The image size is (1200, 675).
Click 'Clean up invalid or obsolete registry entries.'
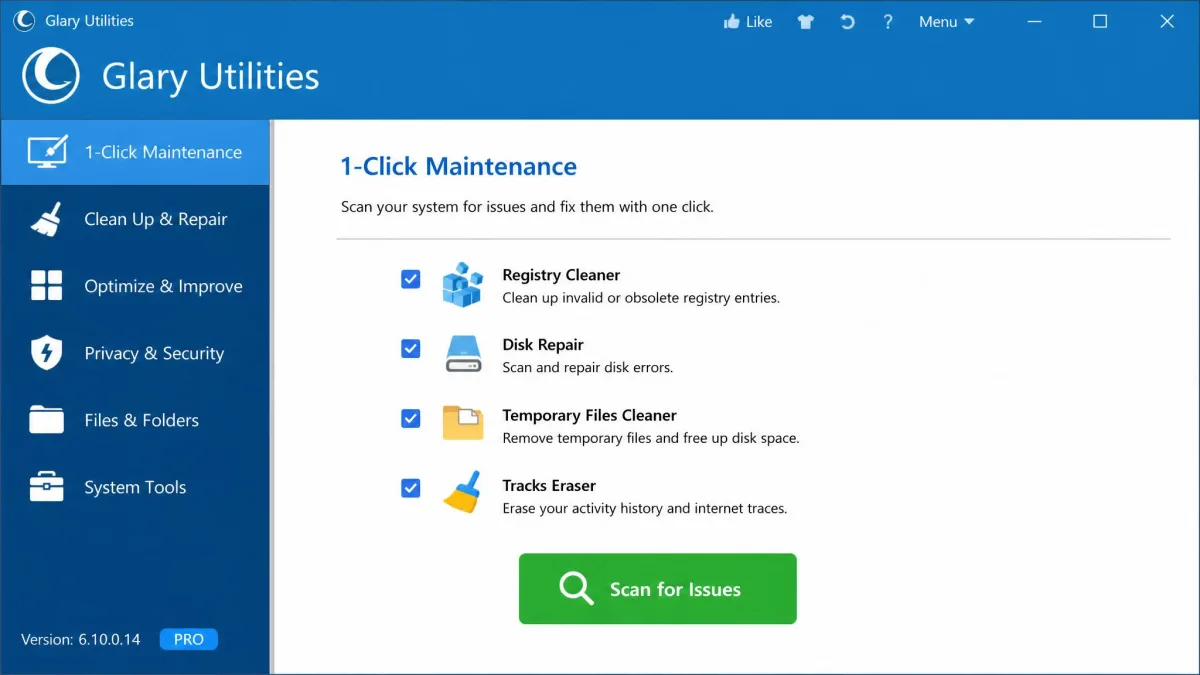click(x=641, y=298)
